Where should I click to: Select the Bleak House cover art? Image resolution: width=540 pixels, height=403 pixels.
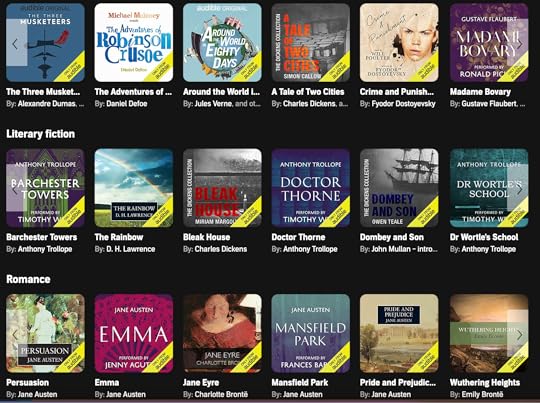pyautogui.click(x=222, y=188)
